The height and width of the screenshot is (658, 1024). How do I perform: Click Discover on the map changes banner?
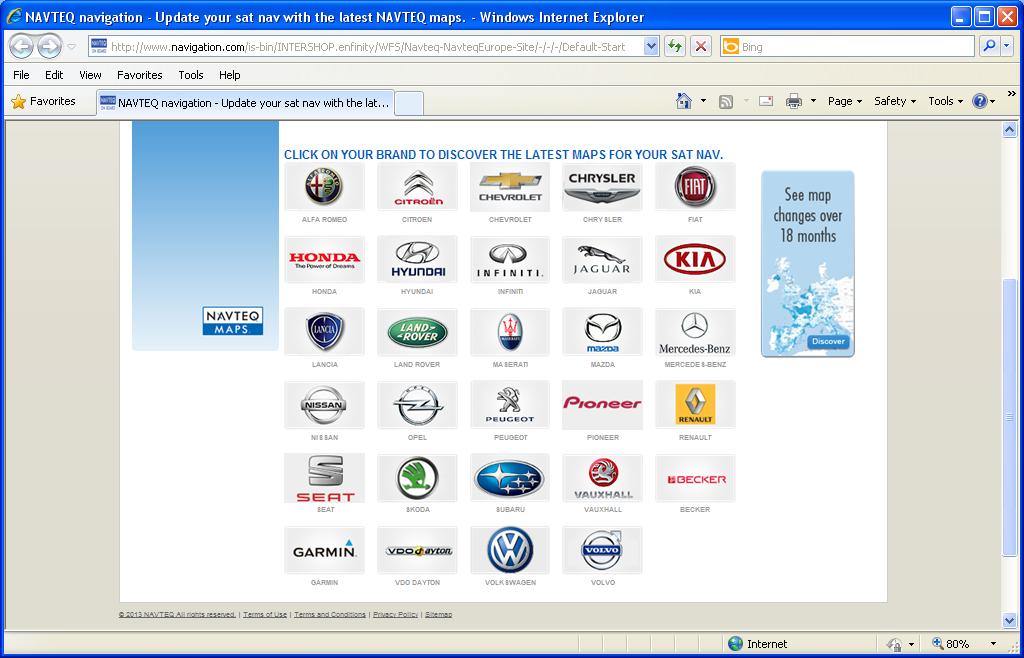pyautogui.click(x=828, y=342)
